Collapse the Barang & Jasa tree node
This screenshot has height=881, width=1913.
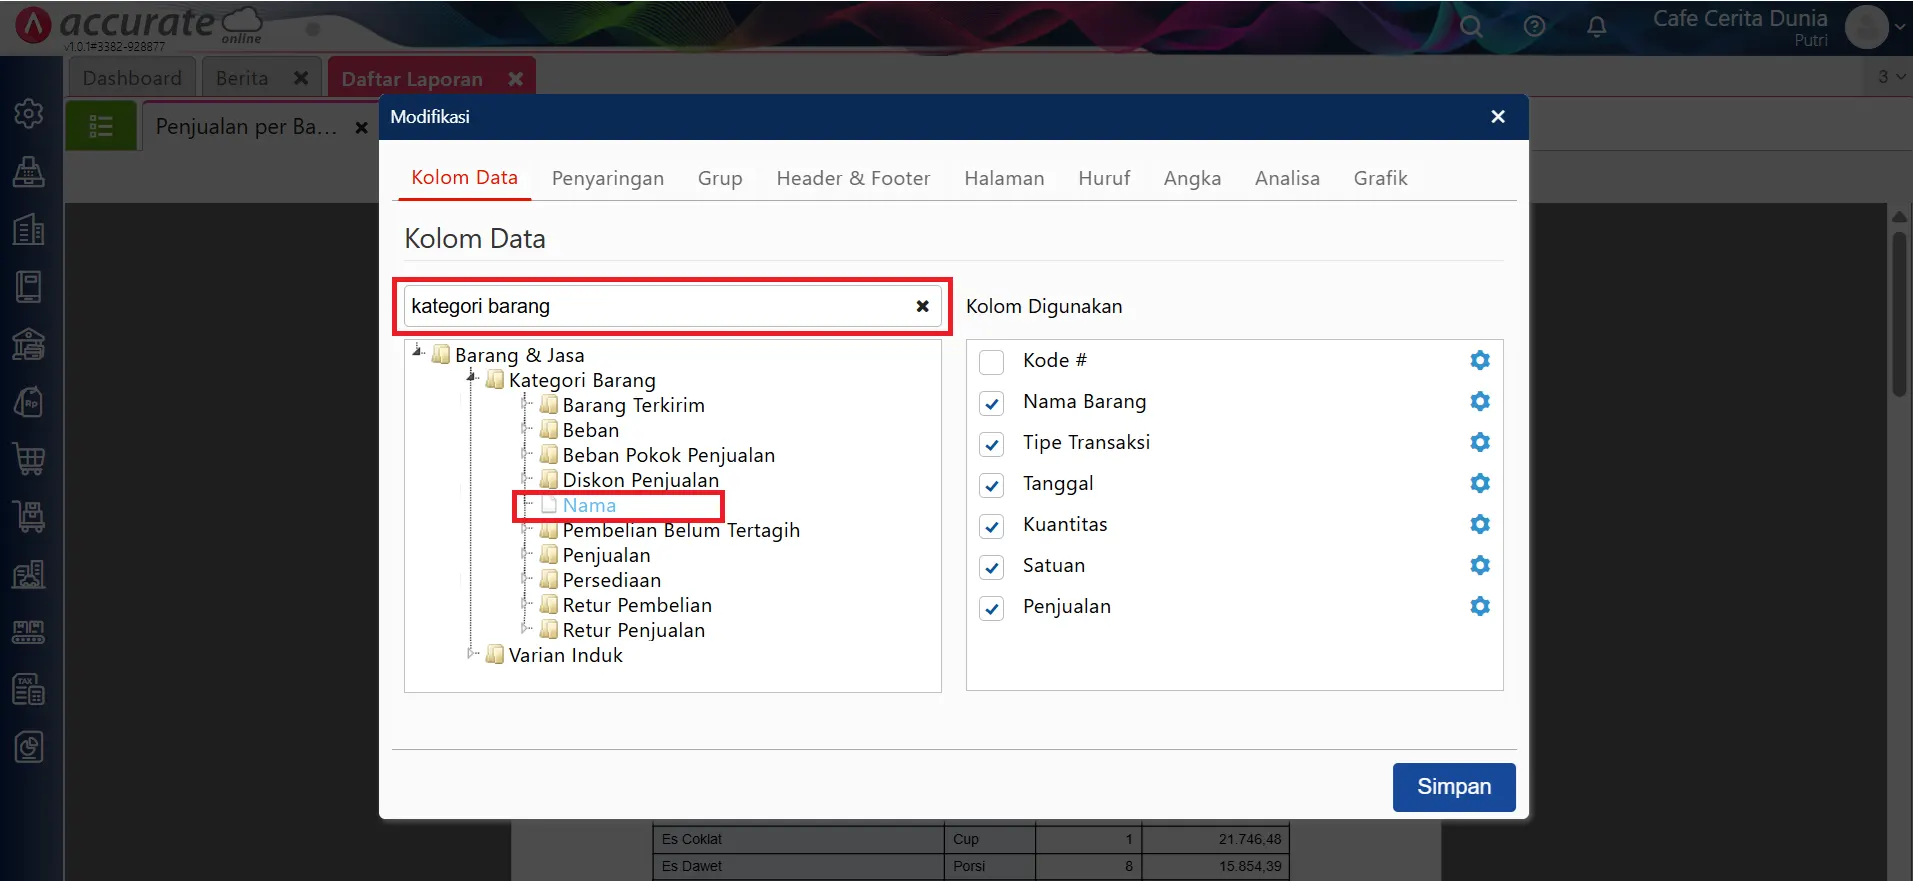(x=418, y=352)
